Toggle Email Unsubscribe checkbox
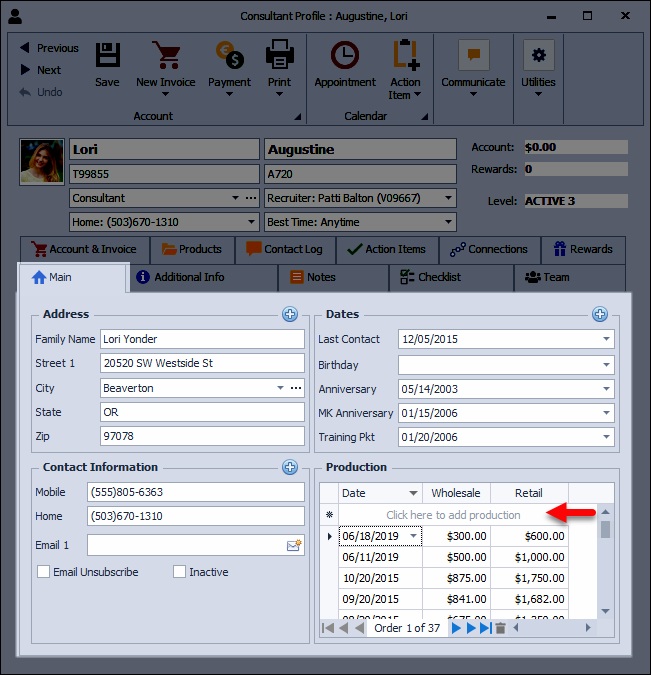651x675 pixels. click(x=43, y=572)
